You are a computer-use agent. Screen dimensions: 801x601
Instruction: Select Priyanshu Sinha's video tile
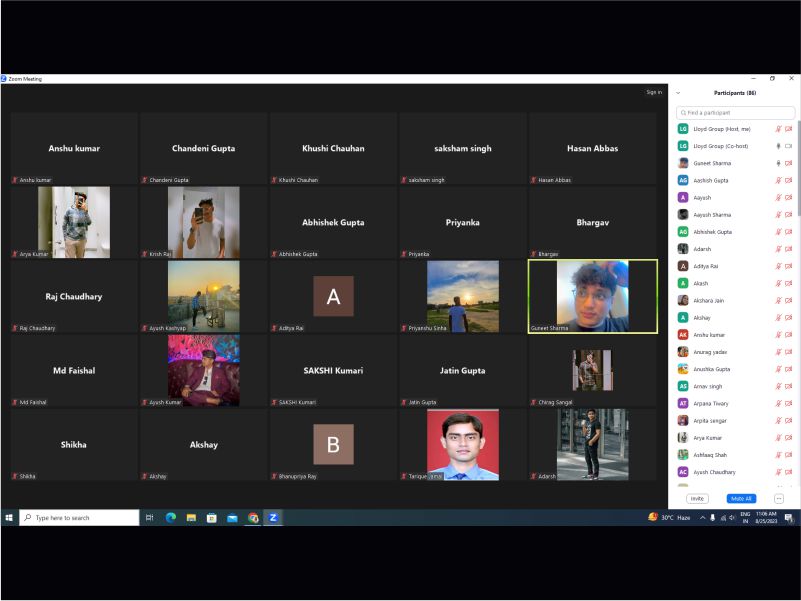(x=462, y=296)
